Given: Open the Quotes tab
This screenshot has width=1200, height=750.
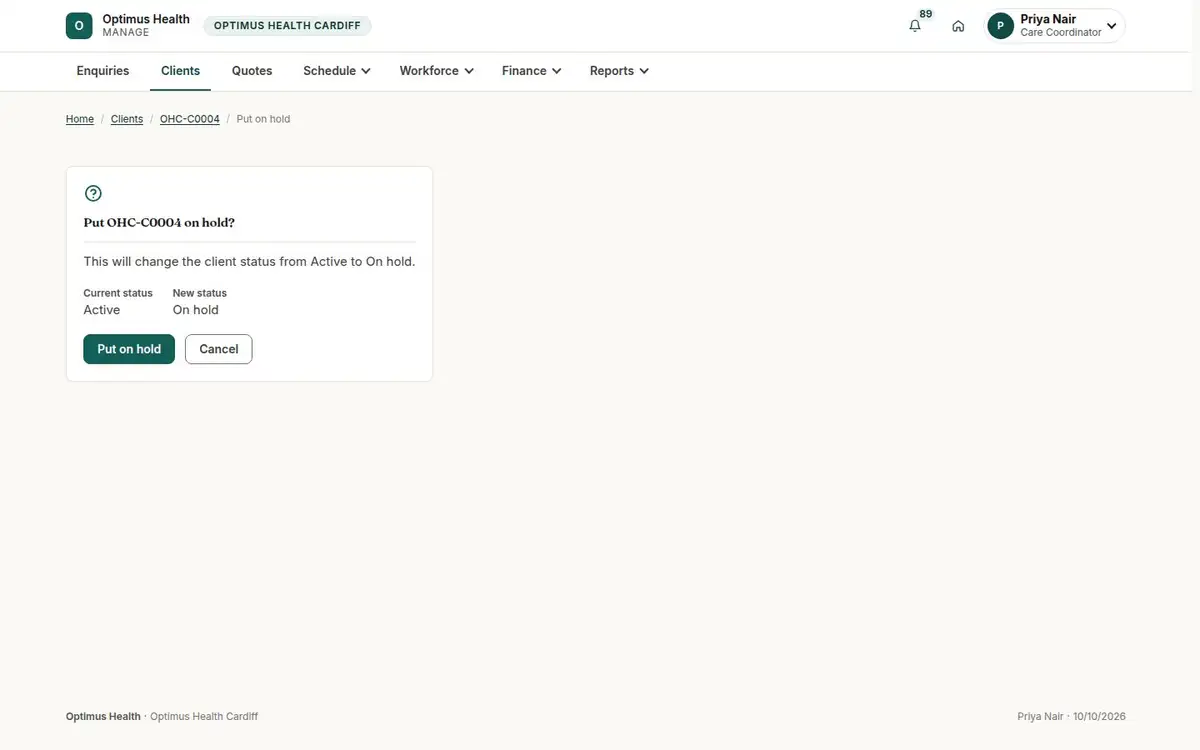Looking at the screenshot, I should pos(252,71).
